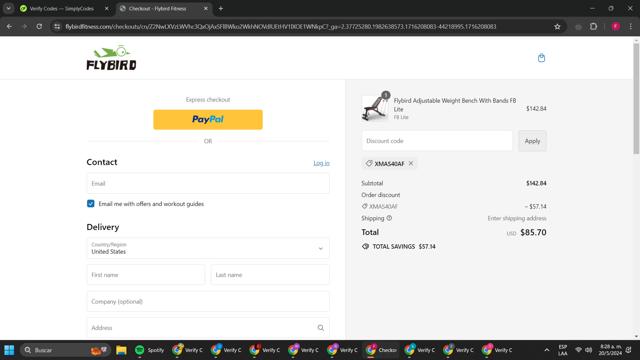Click the address search magnifier icon
The width and height of the screenshot is (640, 360).
pos(320,328)
